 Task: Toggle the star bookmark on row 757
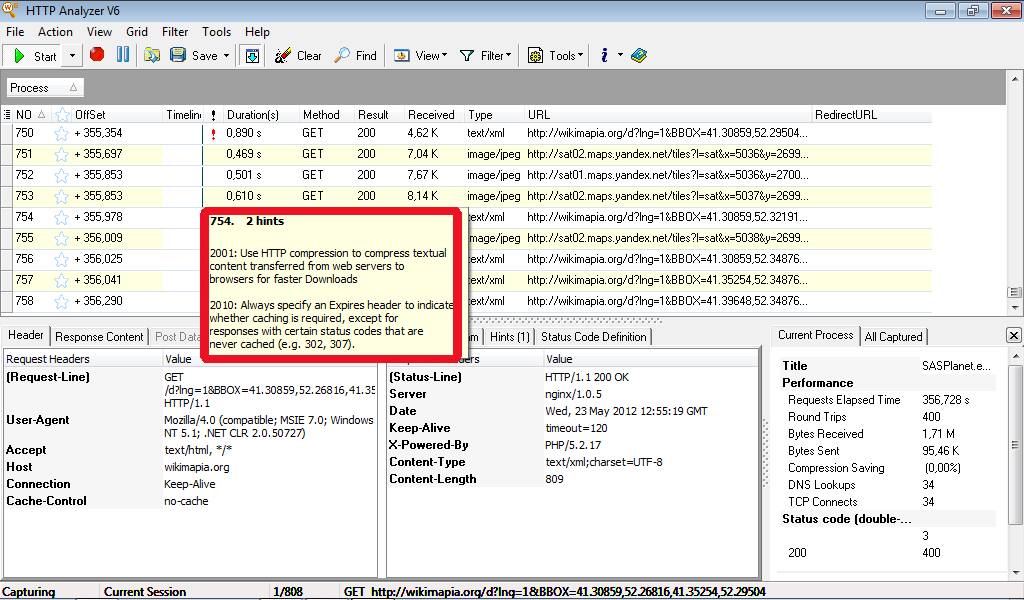coord(61,280)
